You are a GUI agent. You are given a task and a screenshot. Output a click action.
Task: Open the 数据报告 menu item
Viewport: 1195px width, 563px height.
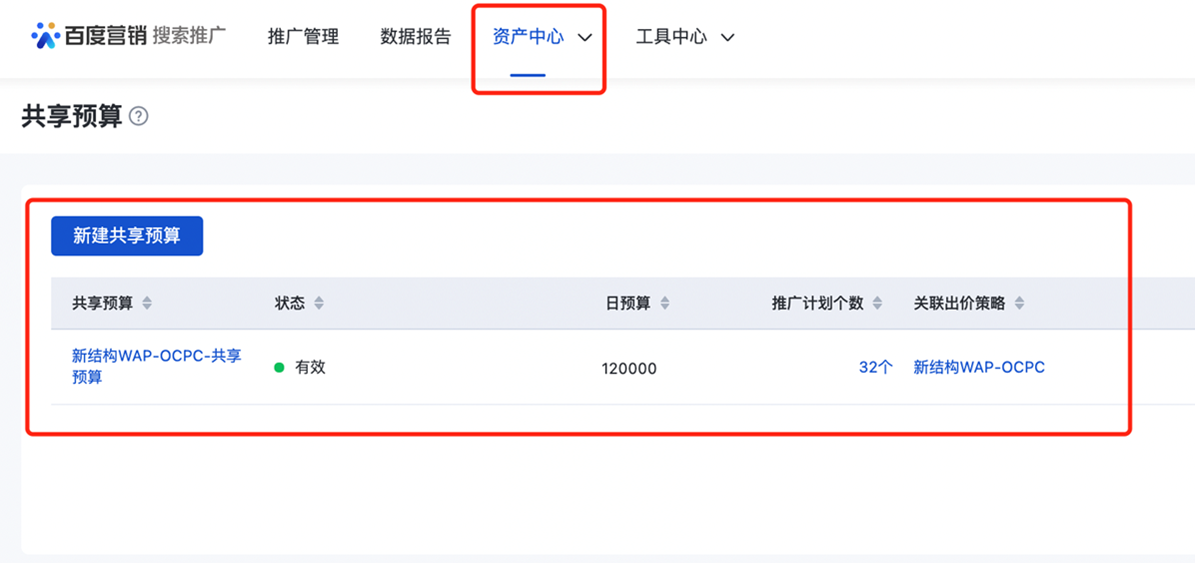pyautogui.click(x=416, y=37)
